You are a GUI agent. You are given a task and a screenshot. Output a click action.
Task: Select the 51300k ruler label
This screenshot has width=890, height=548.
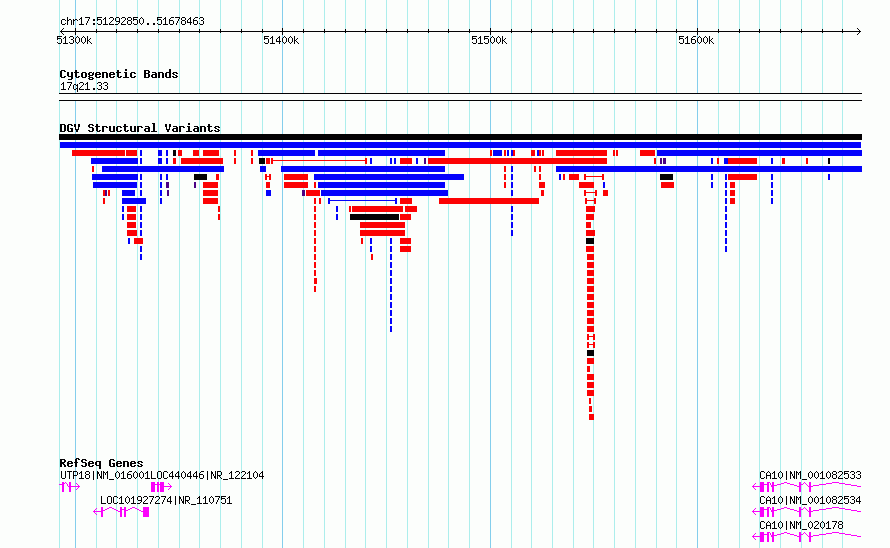[x=74, y=40]
